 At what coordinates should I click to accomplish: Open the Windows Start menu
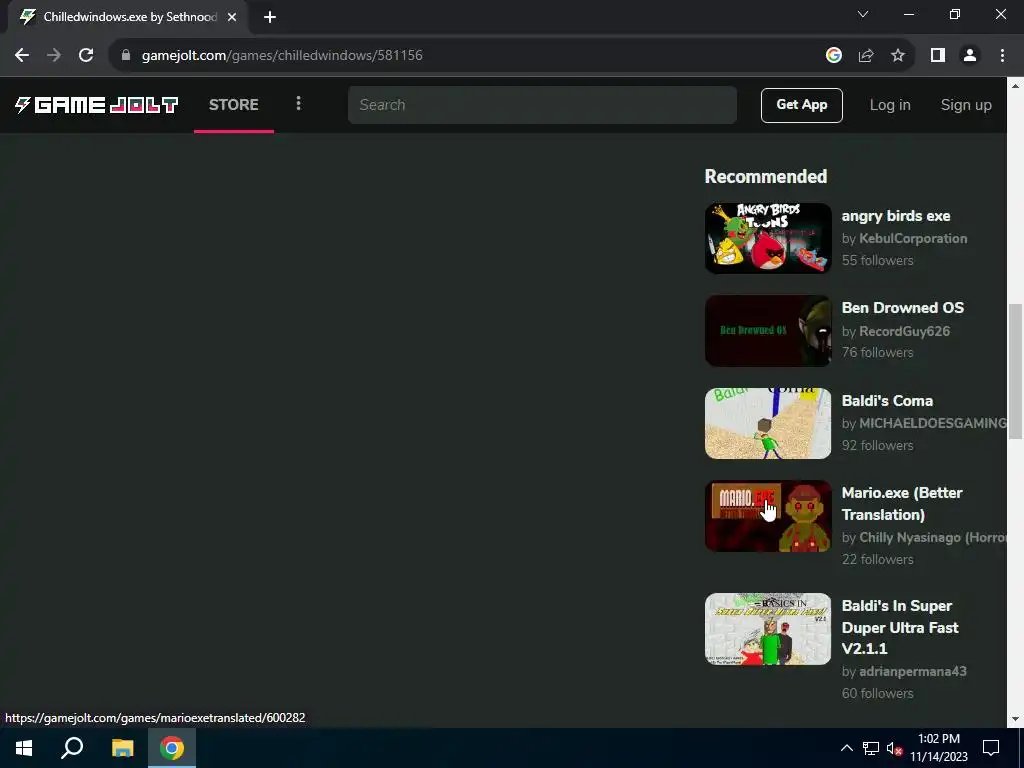(x=24, y=748)
